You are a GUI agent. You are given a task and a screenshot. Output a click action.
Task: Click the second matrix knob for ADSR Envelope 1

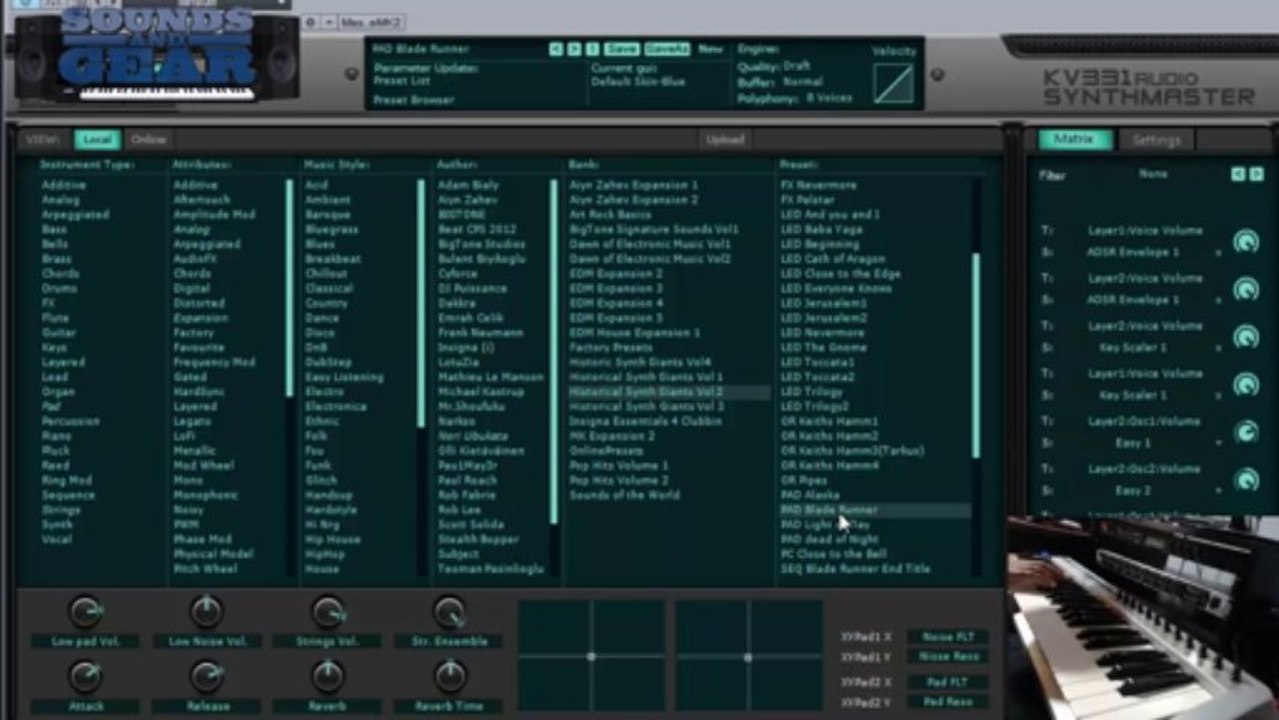tap(1246, 289)
